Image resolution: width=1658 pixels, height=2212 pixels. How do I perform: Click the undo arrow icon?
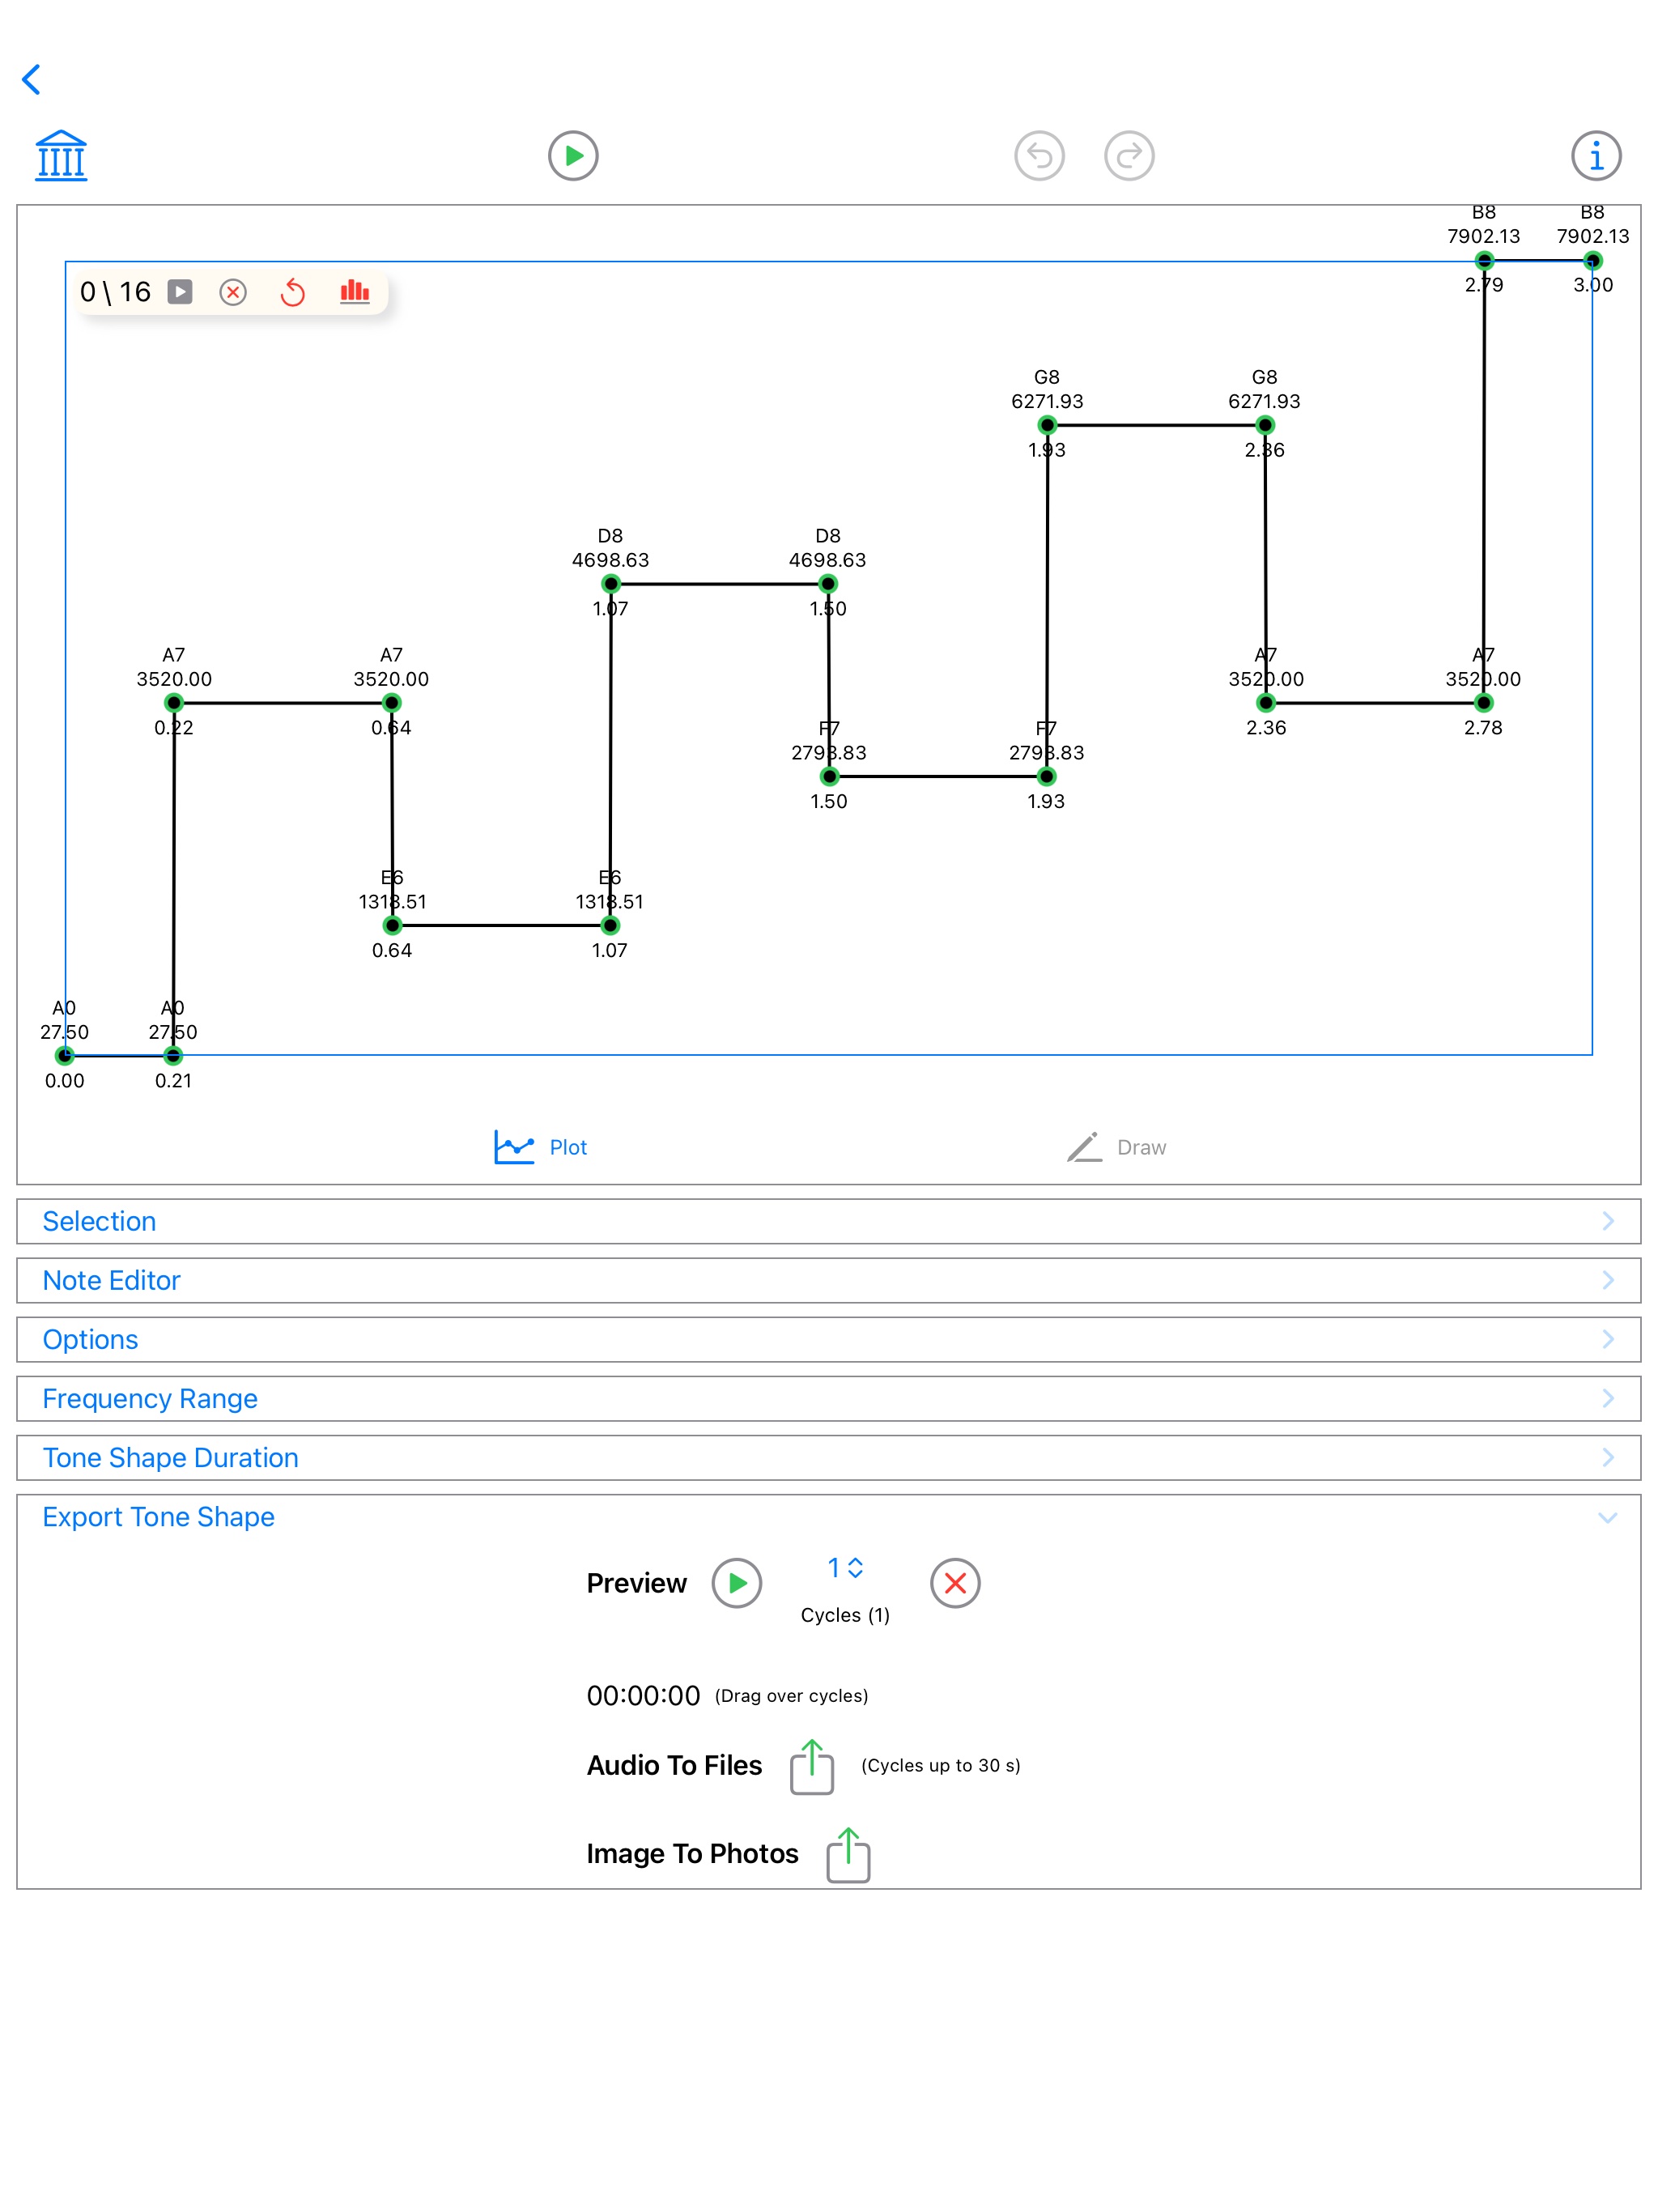pos(1039,154)
